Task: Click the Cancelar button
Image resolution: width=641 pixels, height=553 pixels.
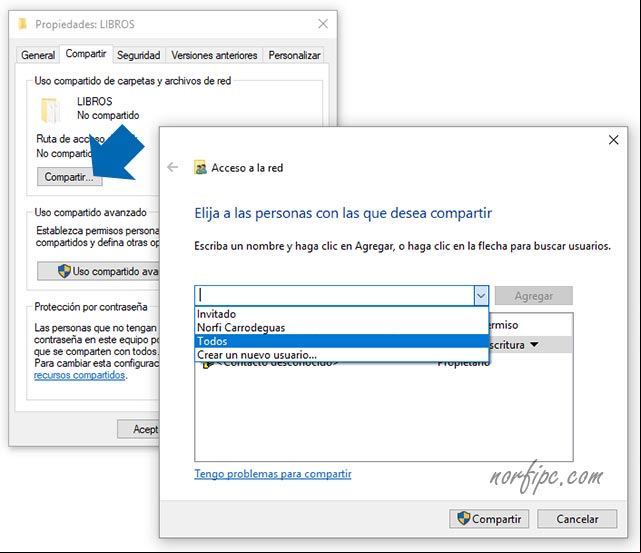Action: [577, 519]
